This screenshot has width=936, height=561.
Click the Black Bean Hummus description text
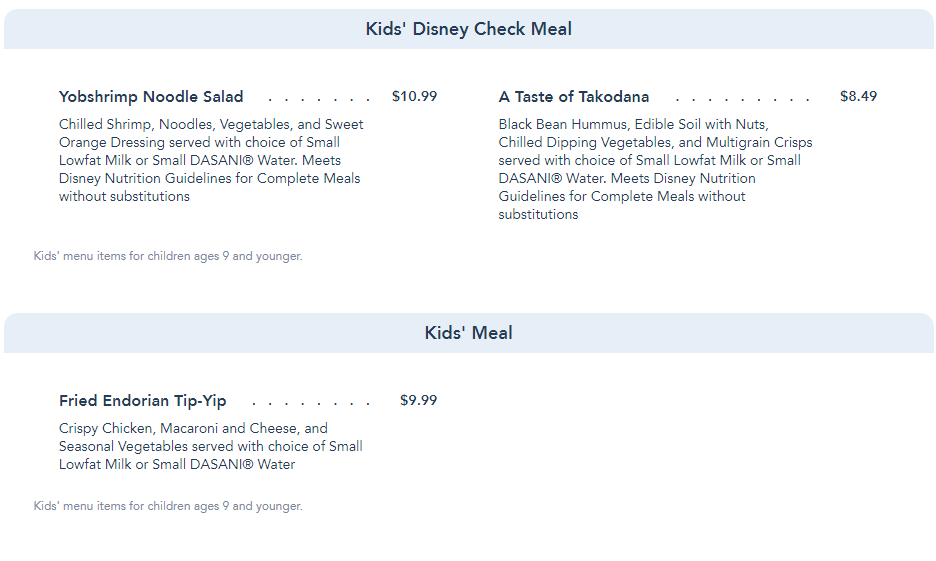655,169
